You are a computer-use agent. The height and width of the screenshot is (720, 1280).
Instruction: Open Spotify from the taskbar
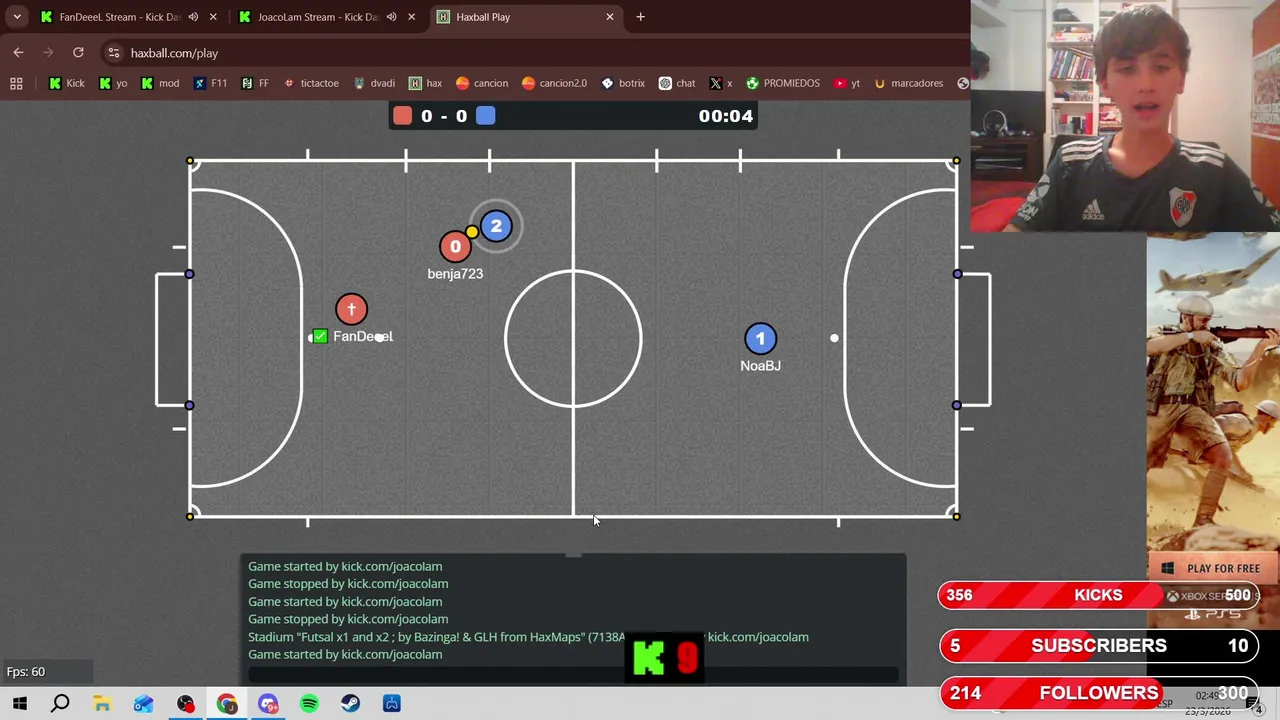(309, 704)
